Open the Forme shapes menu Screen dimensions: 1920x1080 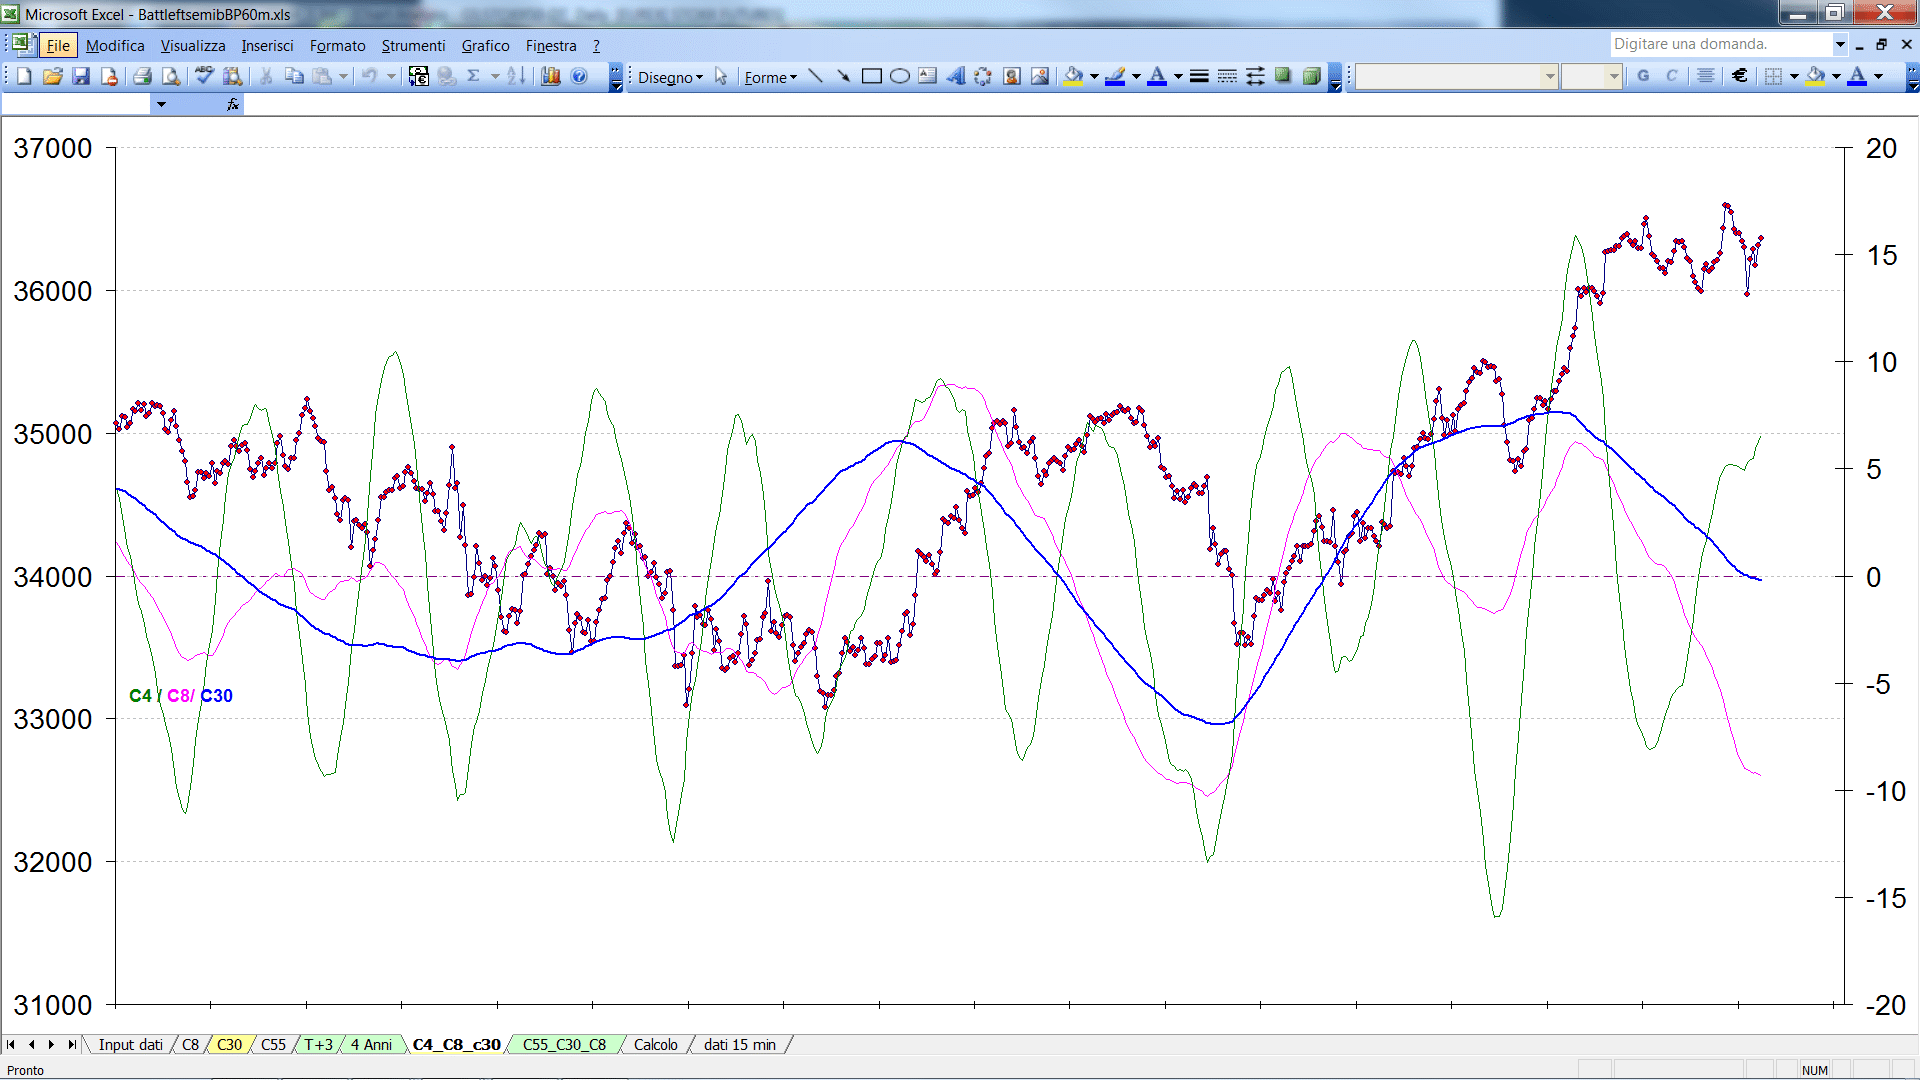click(x=770, y=77)
